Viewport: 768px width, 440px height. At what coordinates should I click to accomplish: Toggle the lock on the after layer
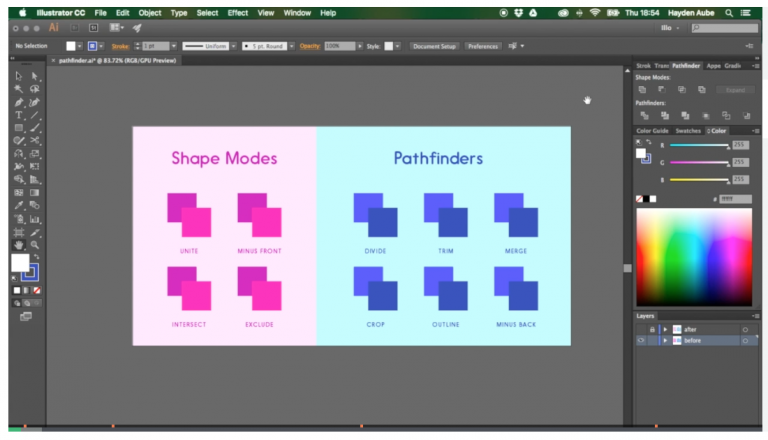652,329
